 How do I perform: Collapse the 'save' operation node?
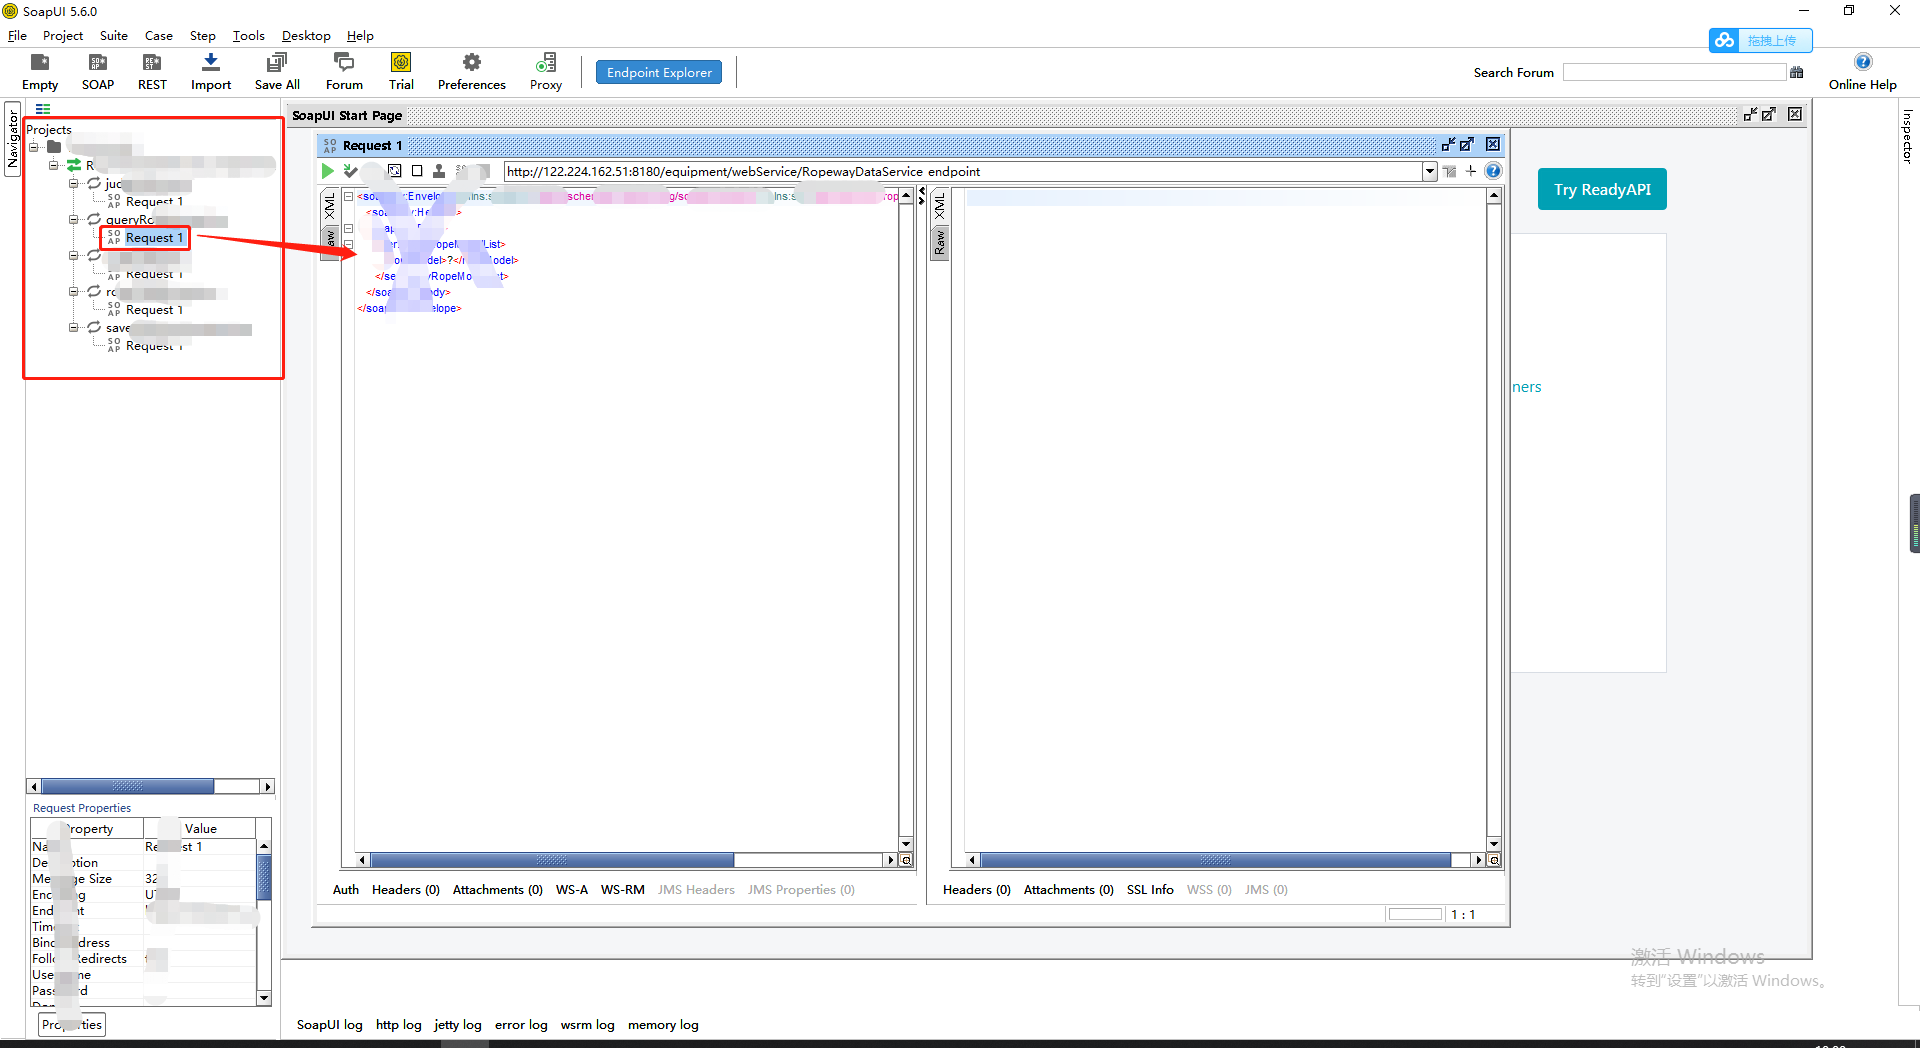coord(73,327)
